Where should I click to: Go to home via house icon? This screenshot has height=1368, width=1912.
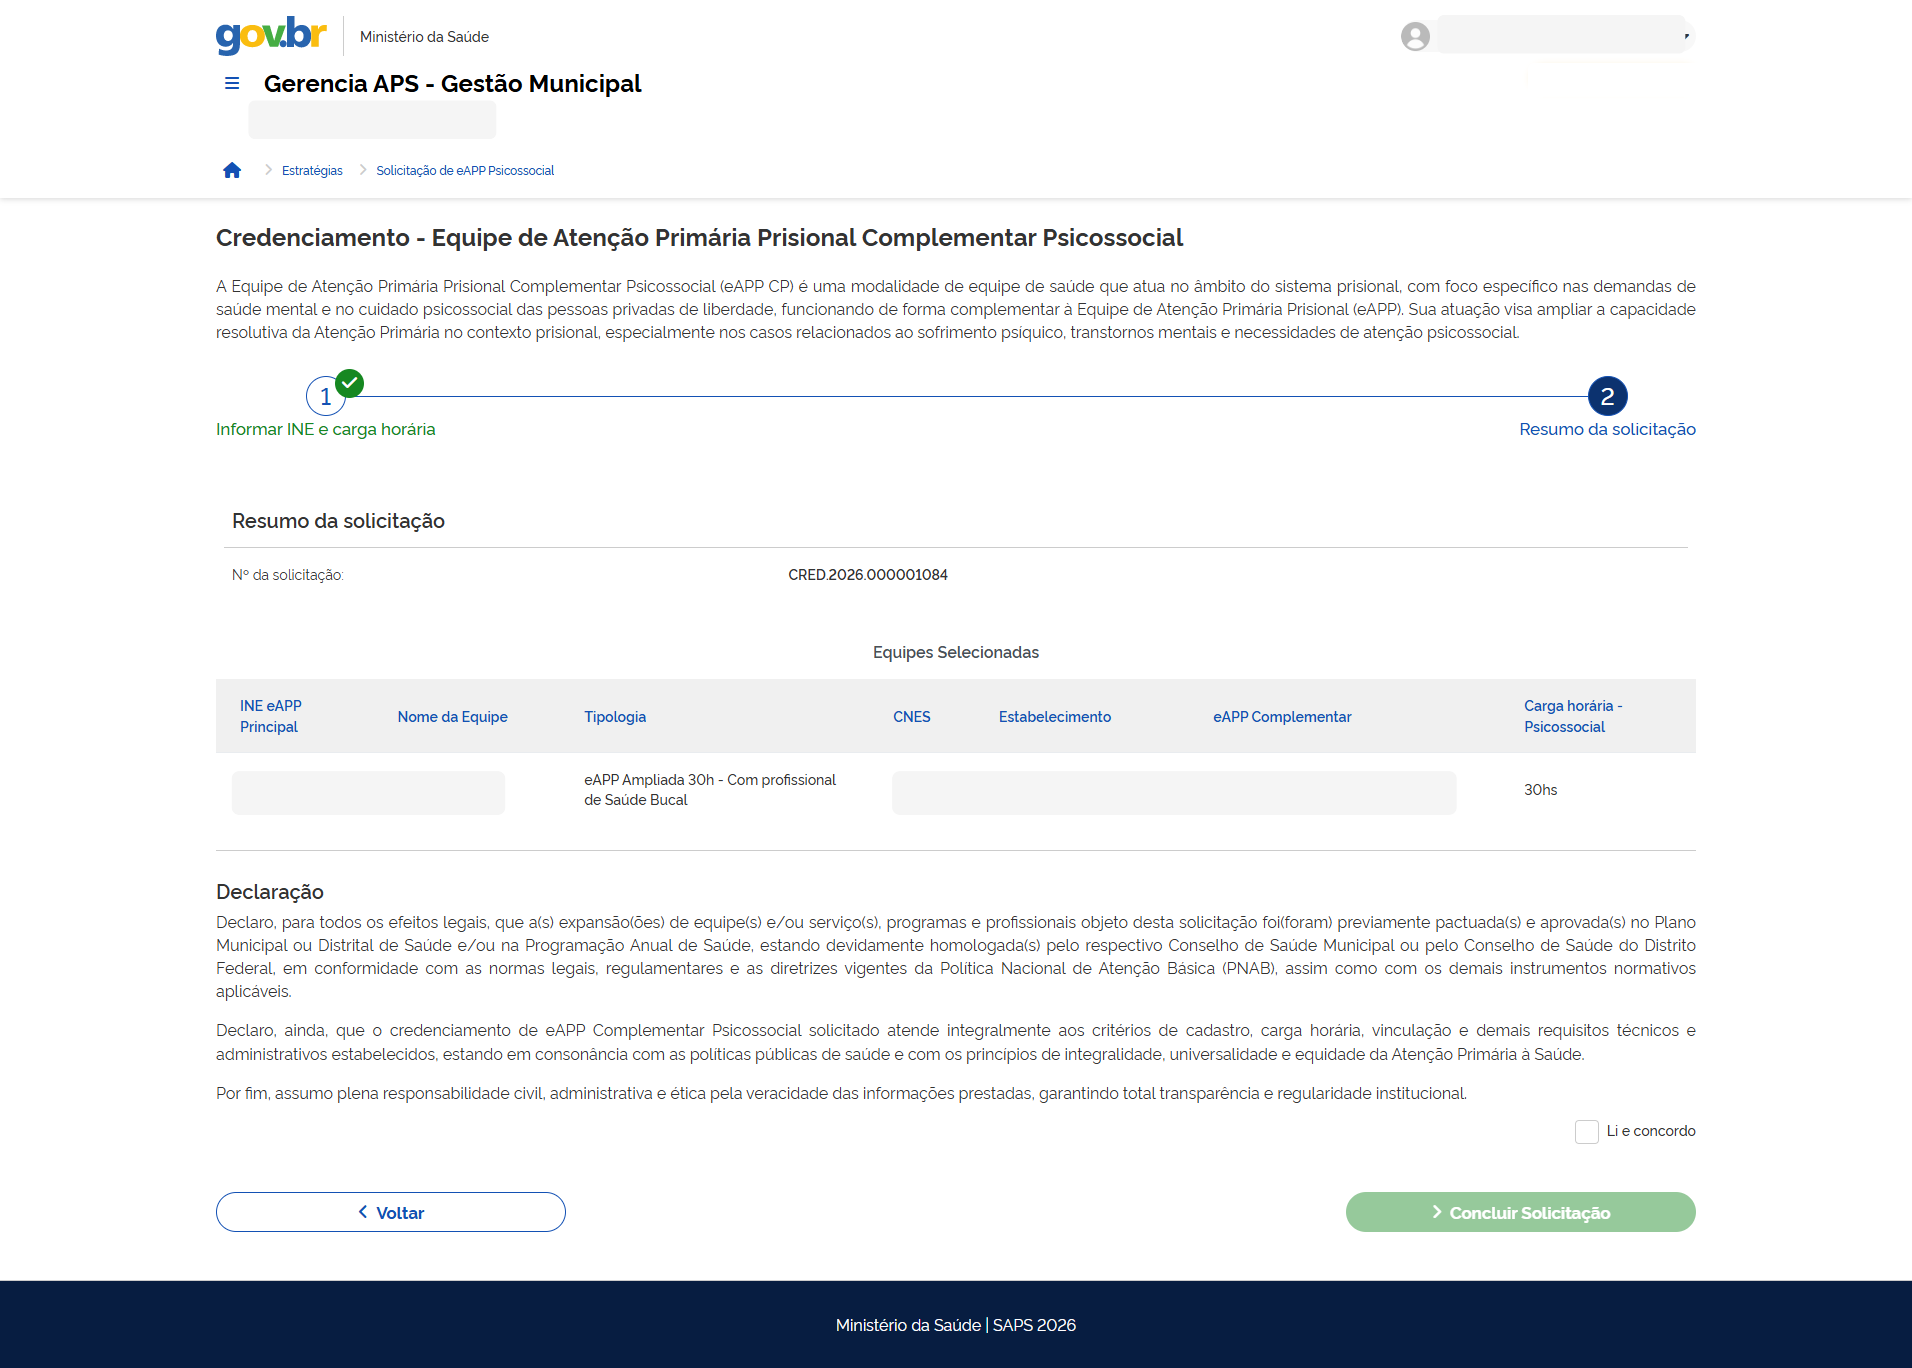[232, 171]
